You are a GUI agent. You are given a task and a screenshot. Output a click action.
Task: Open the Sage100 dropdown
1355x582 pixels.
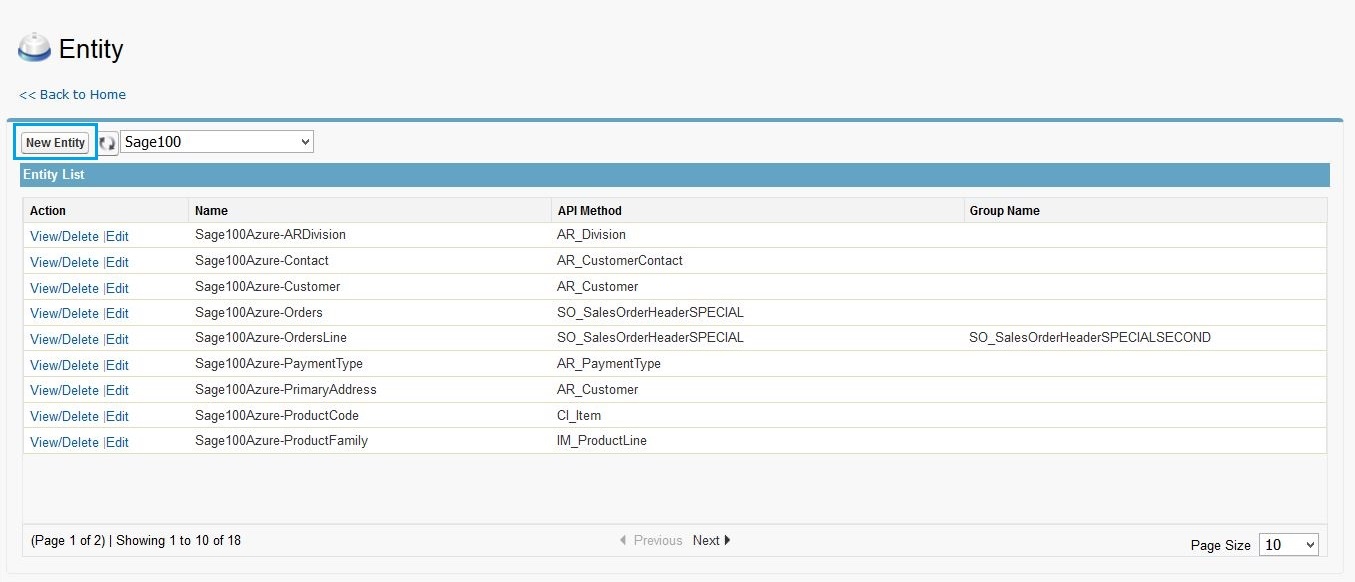pos(217,142)
